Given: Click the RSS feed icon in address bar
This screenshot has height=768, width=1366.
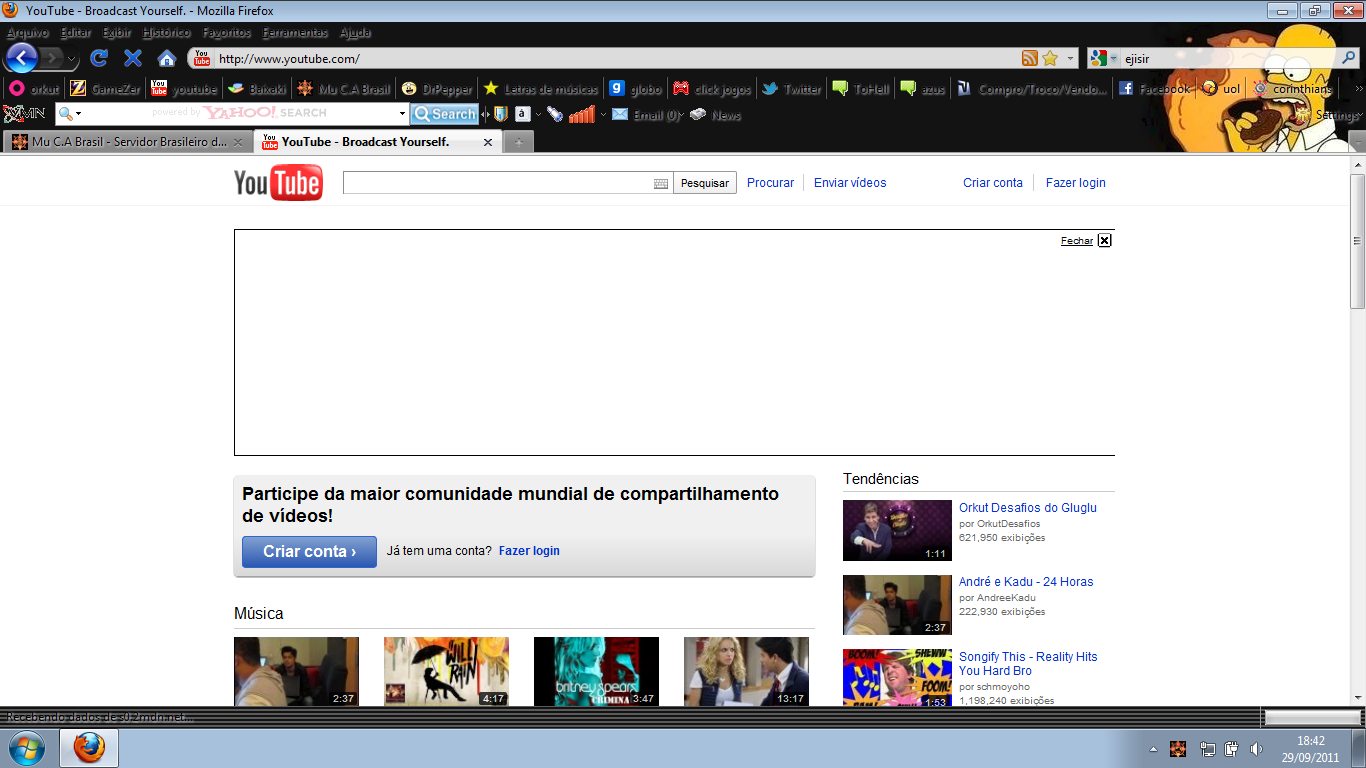Looking at the screenshot, I should point(1029,58).
